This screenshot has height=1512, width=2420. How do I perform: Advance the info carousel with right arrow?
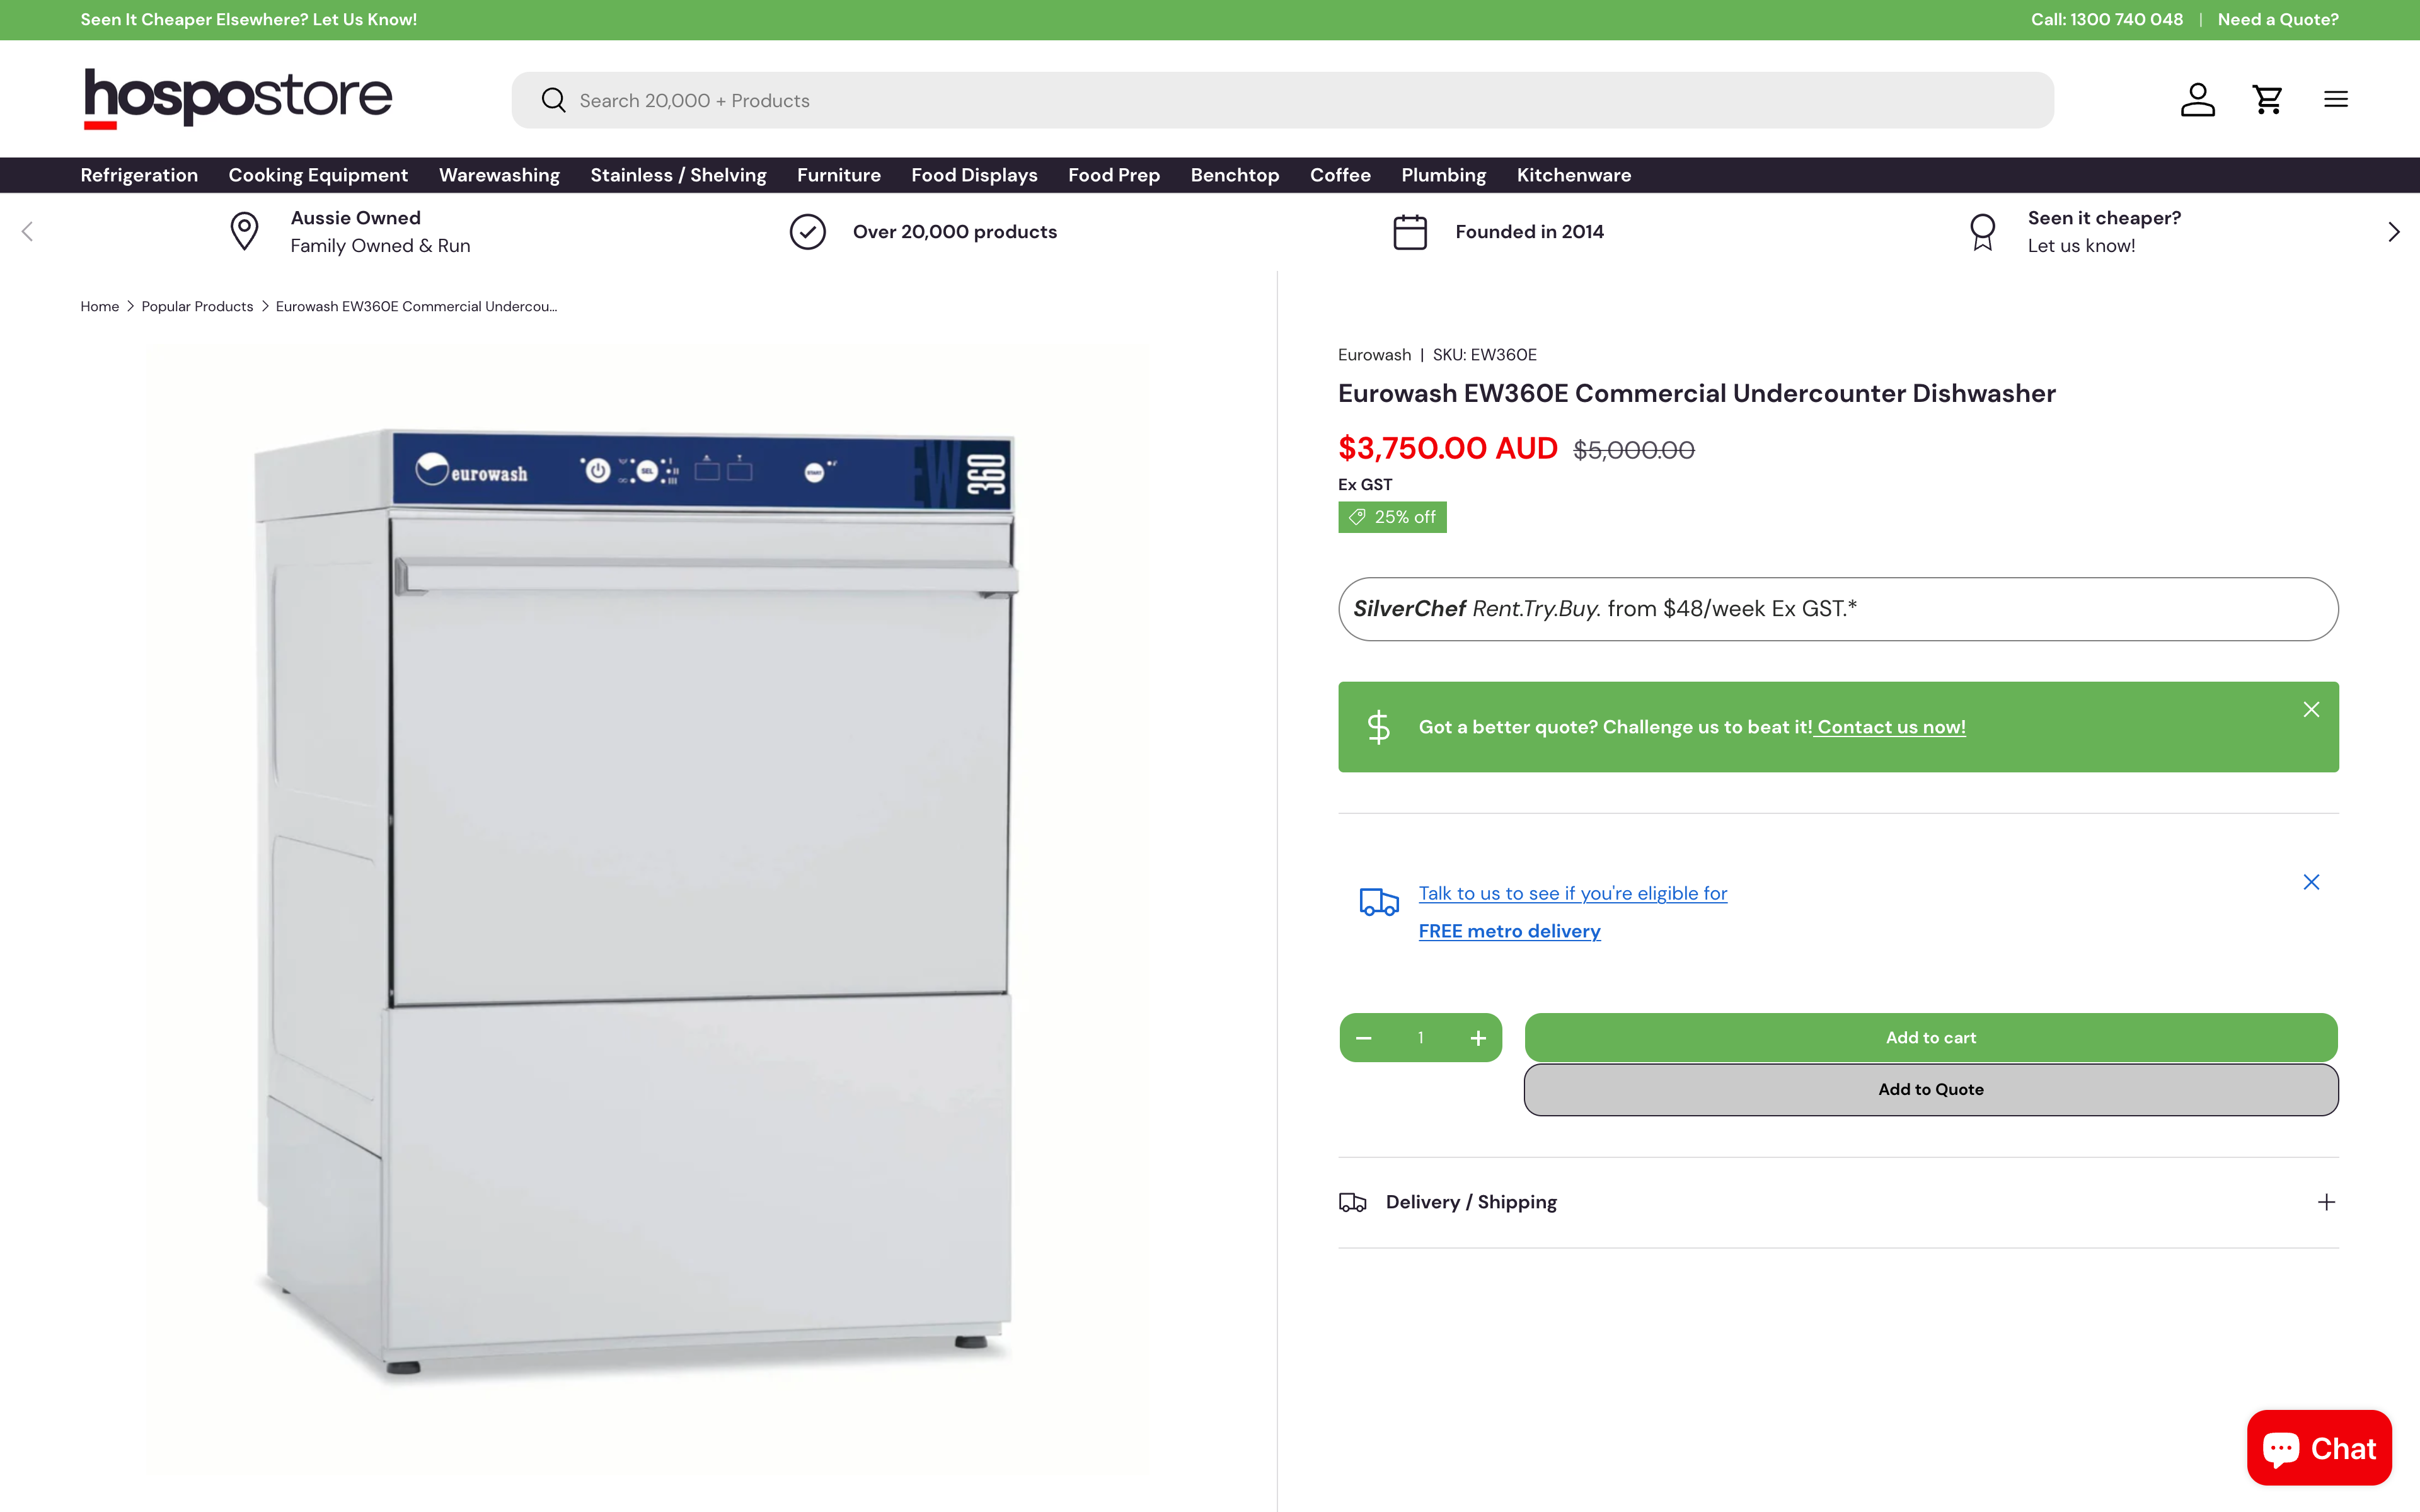point(2393,231)
